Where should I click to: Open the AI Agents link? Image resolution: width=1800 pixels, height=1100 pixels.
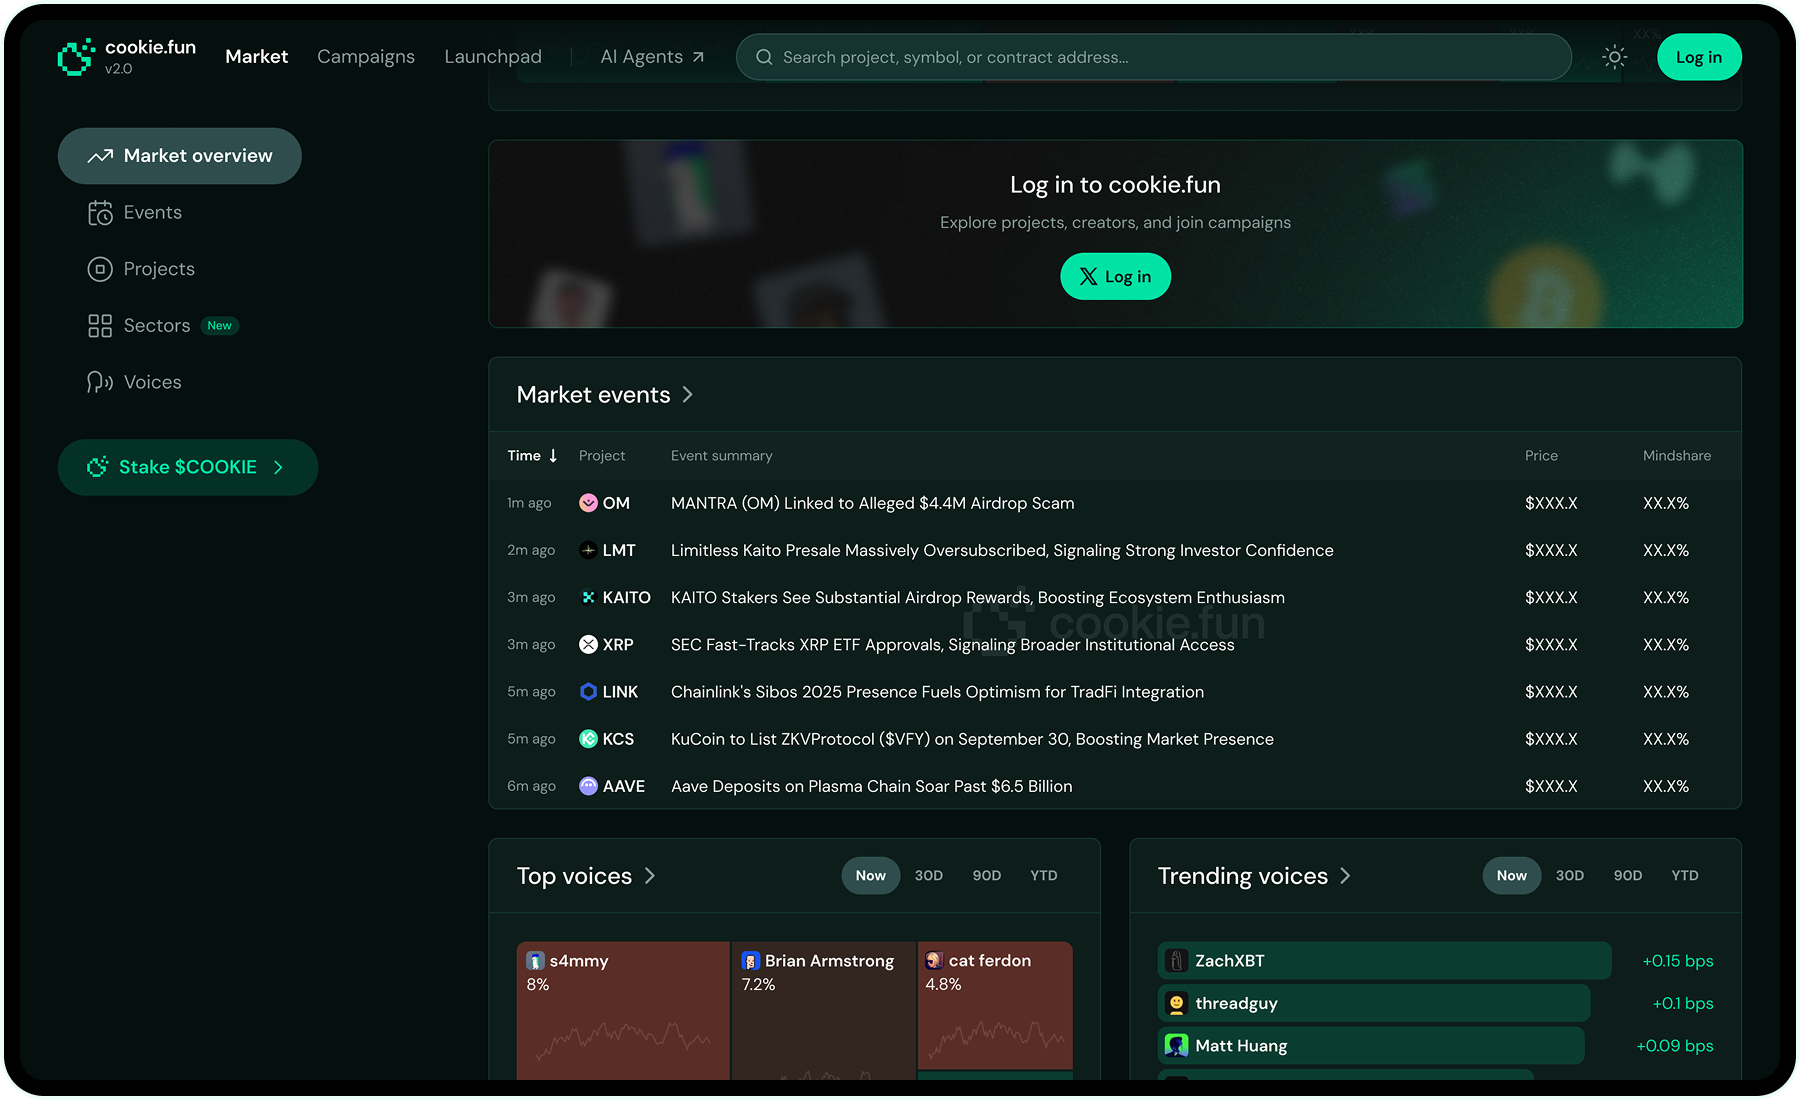pyautogui.click(x=652, y=57)
